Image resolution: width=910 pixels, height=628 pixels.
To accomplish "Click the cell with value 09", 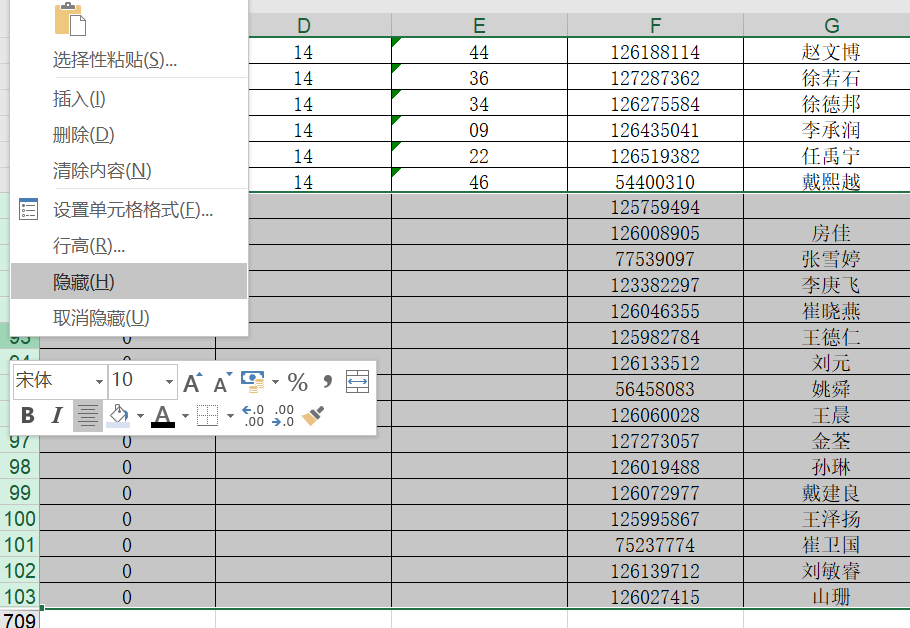I will point(479,129).
